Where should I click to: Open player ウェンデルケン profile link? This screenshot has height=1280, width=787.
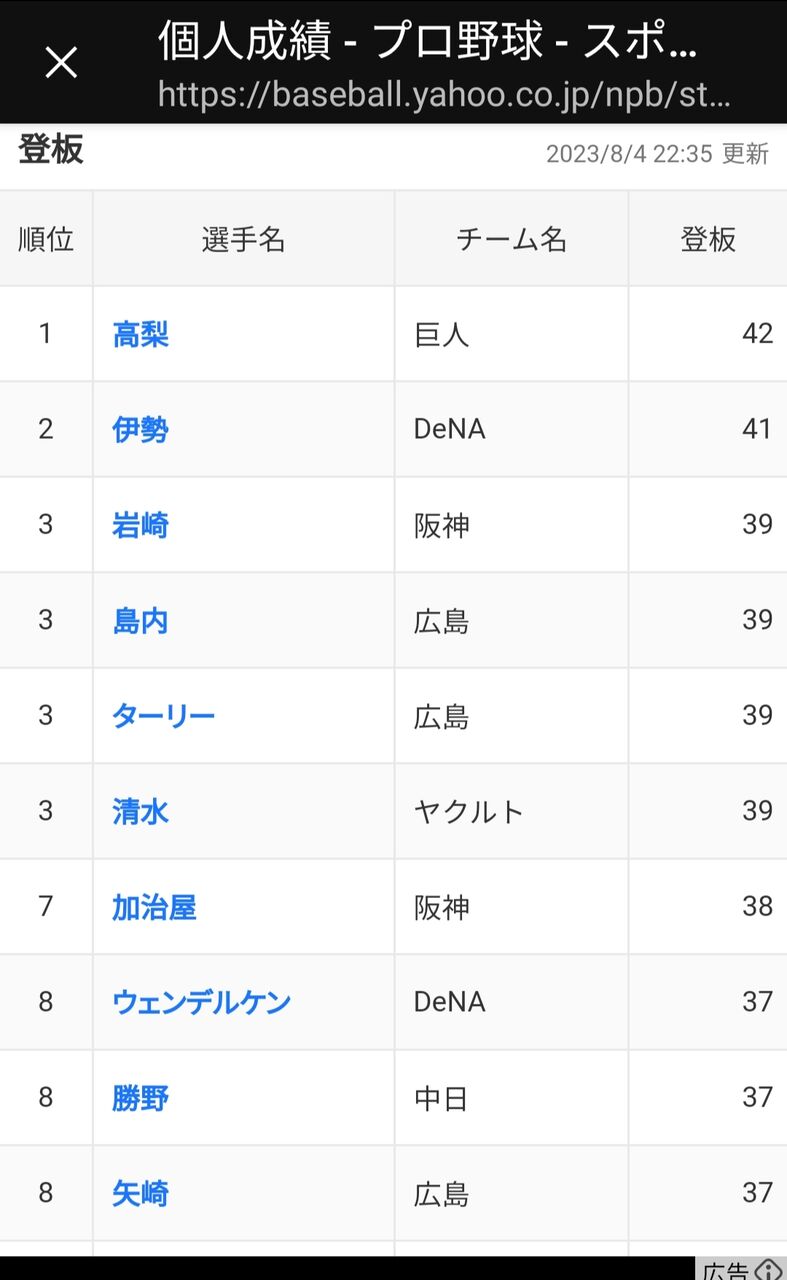click(201, 1002)
